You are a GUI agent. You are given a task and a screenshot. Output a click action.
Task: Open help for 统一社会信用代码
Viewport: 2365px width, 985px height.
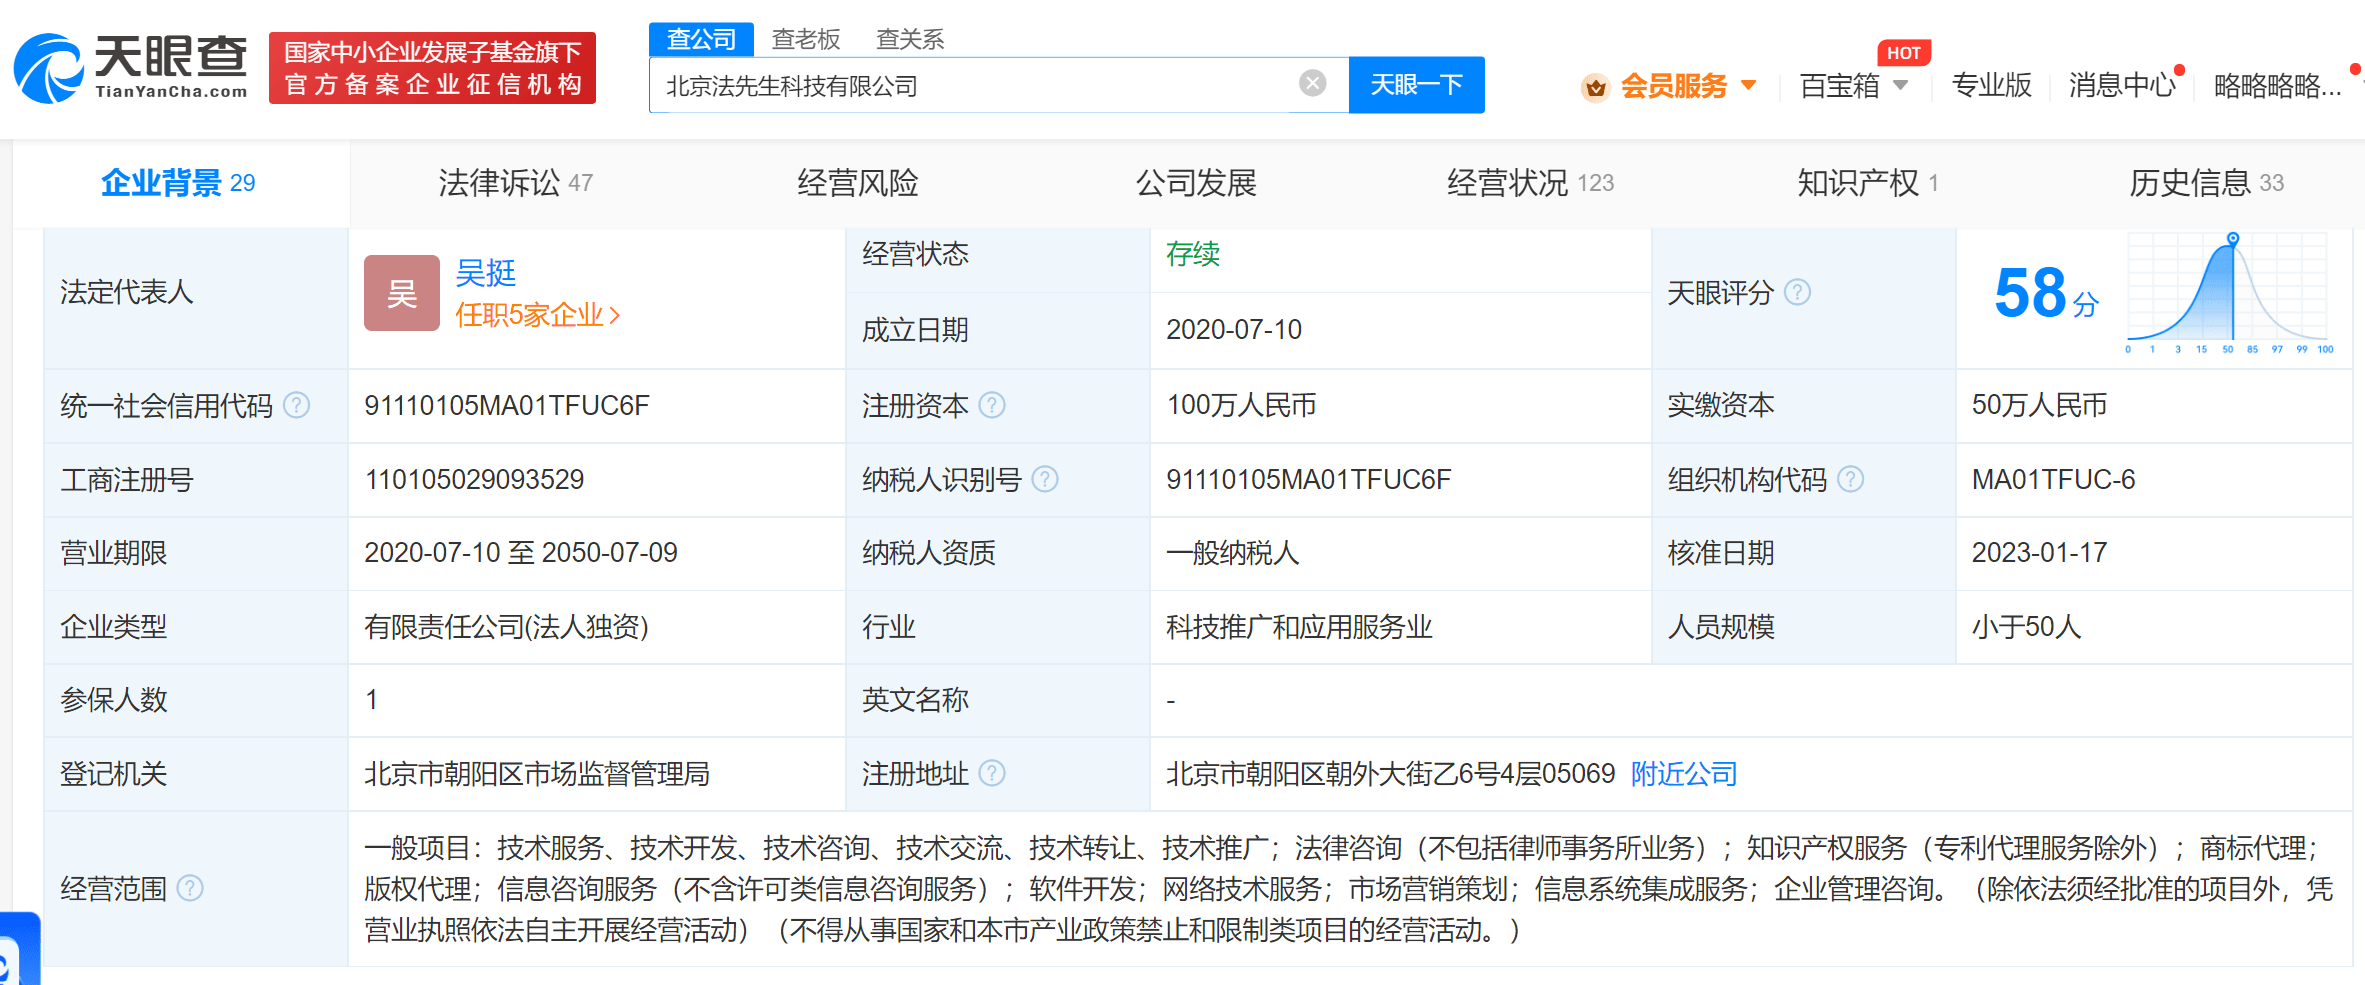296,405
